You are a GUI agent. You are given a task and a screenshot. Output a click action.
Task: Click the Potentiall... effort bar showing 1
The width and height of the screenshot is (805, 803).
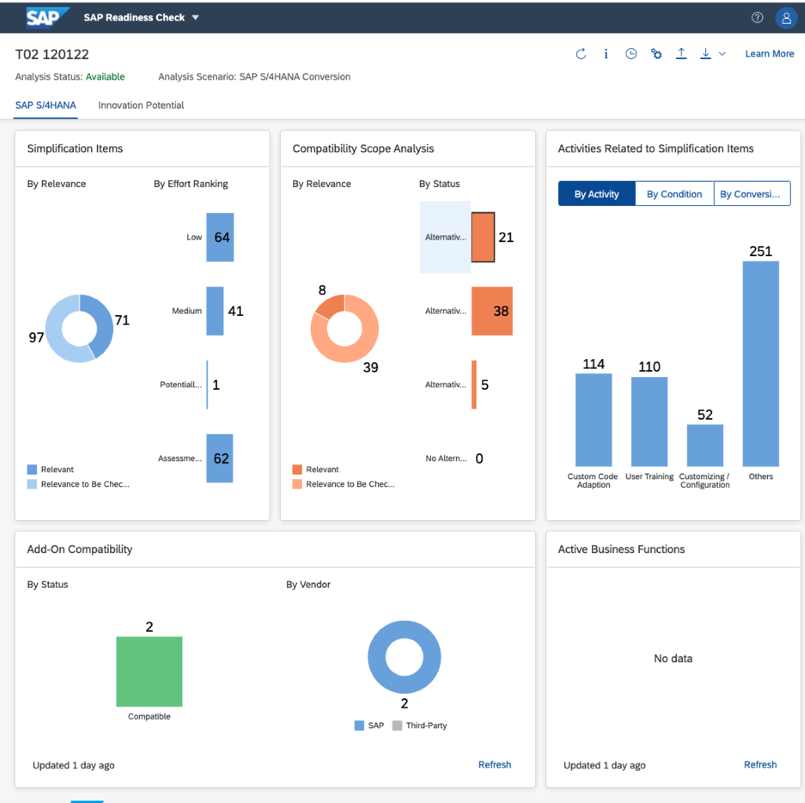[207, 385]
